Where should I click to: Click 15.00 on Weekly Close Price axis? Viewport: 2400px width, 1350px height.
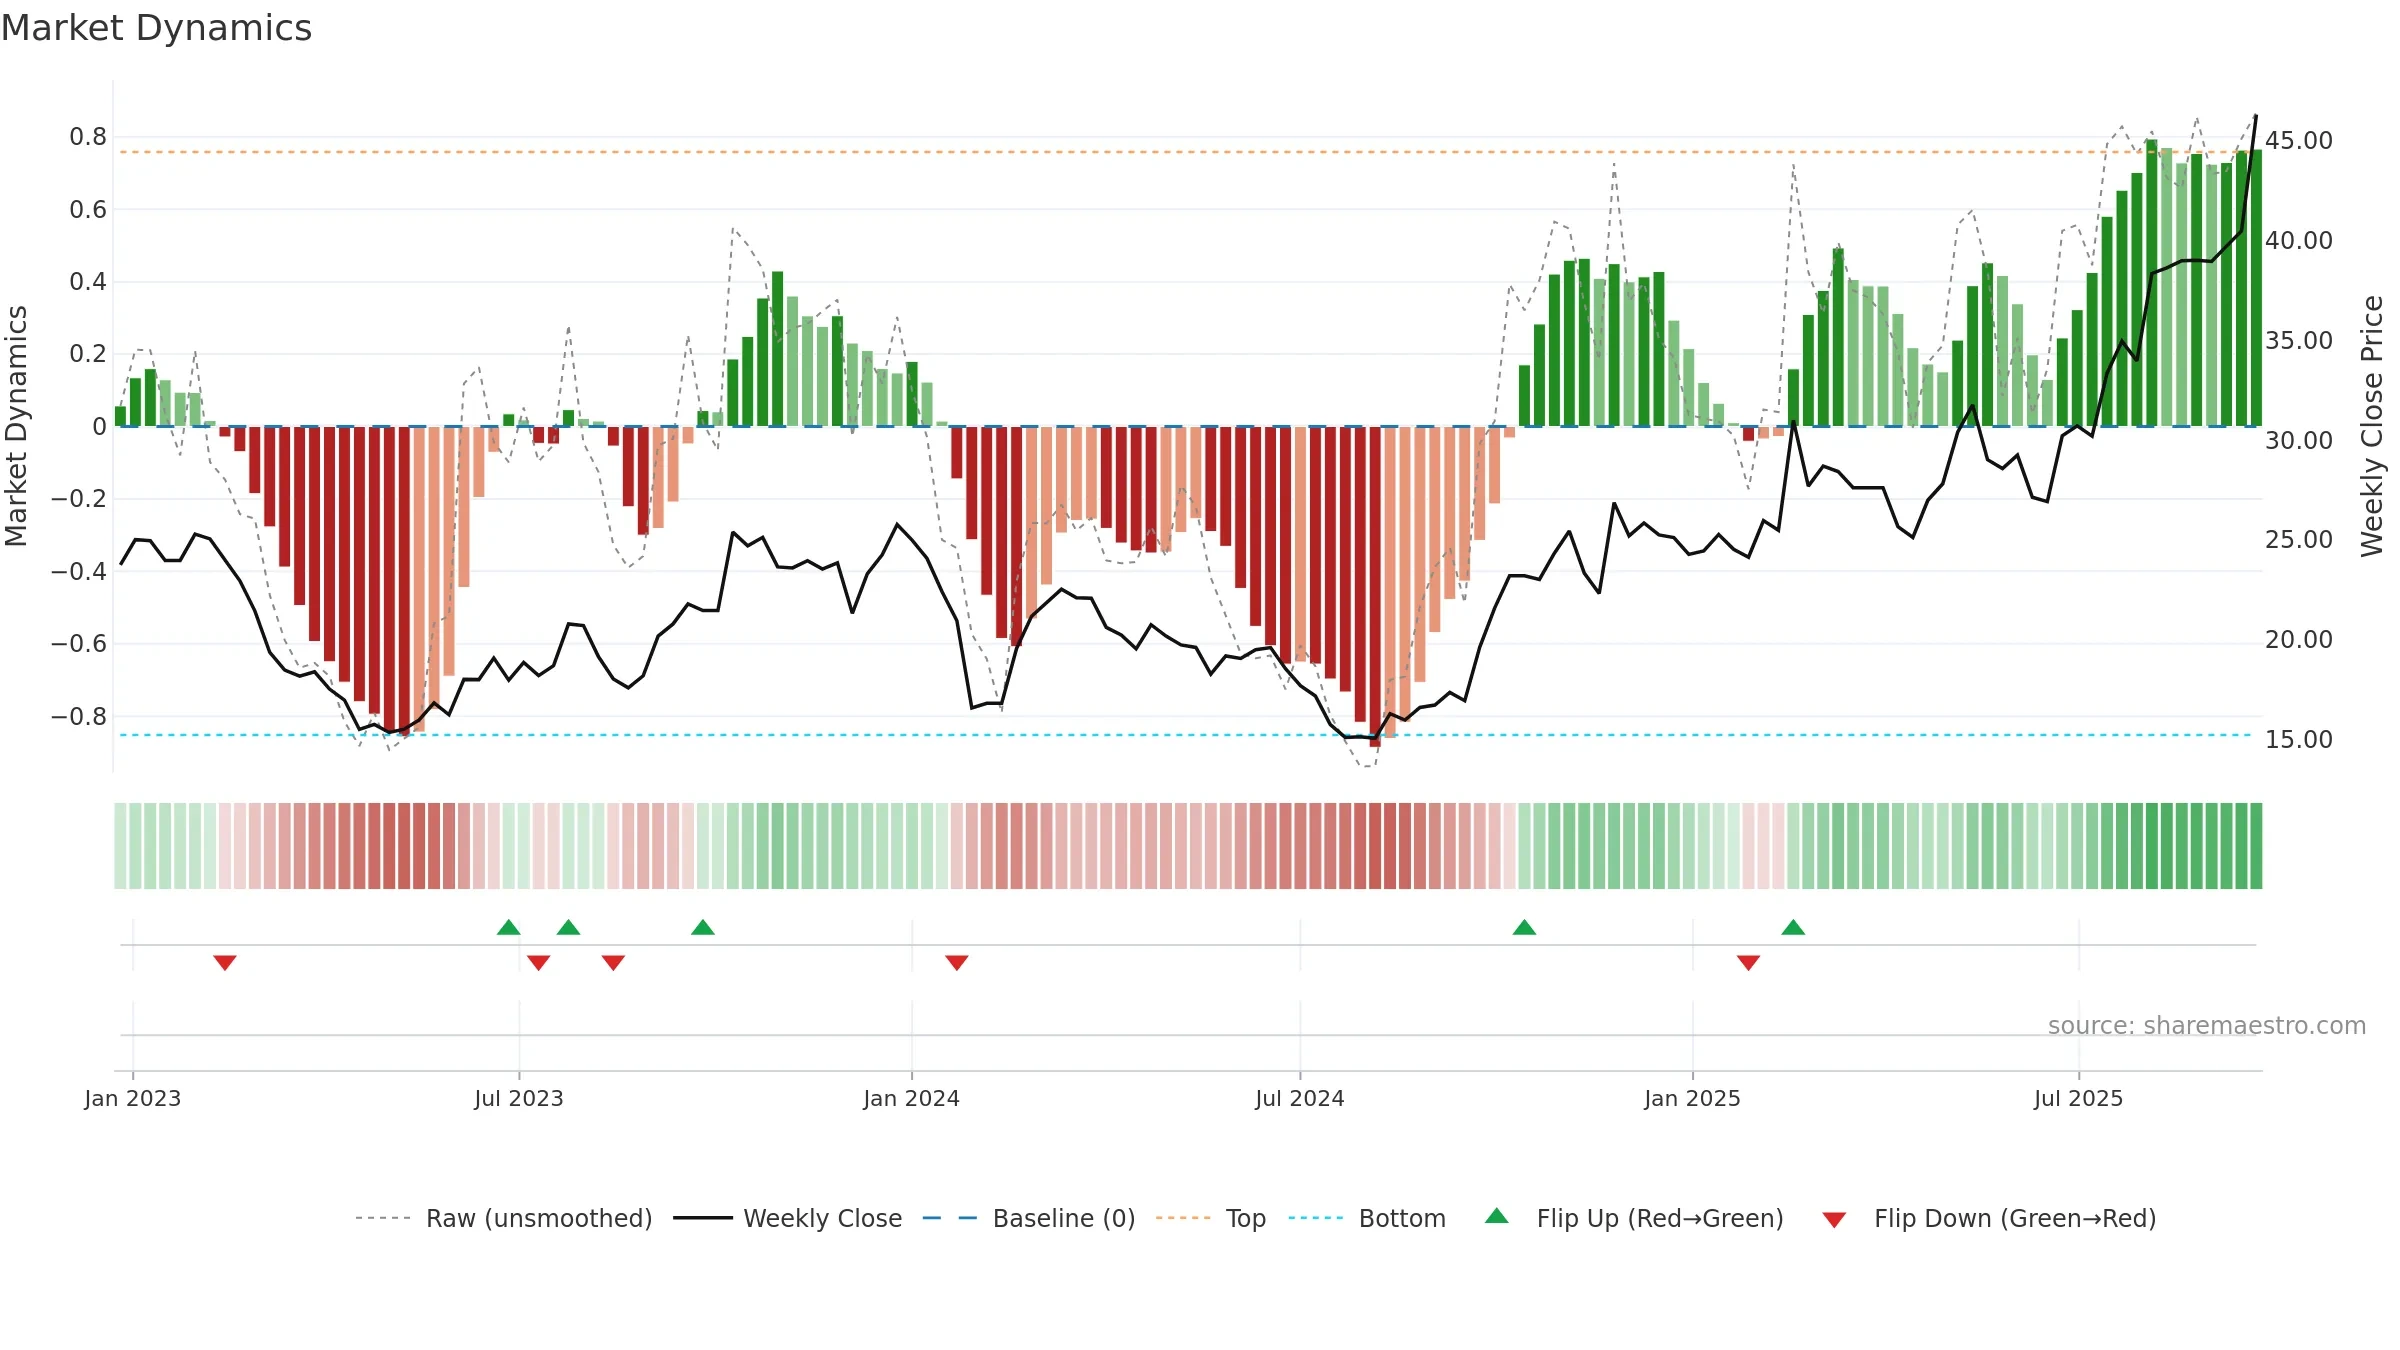point(2299,740)
